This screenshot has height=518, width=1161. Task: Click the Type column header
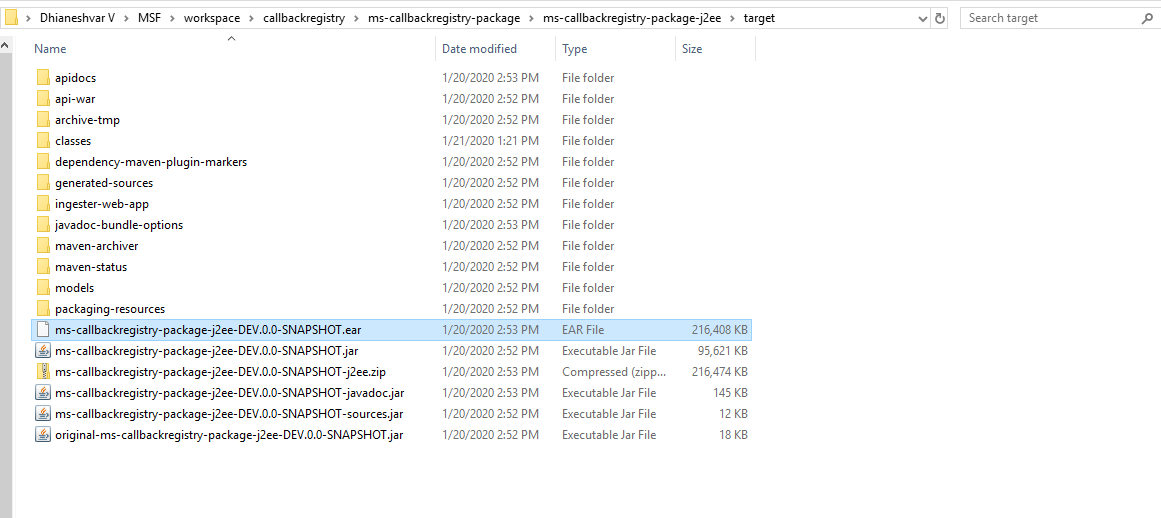click(x=575, y=49)
